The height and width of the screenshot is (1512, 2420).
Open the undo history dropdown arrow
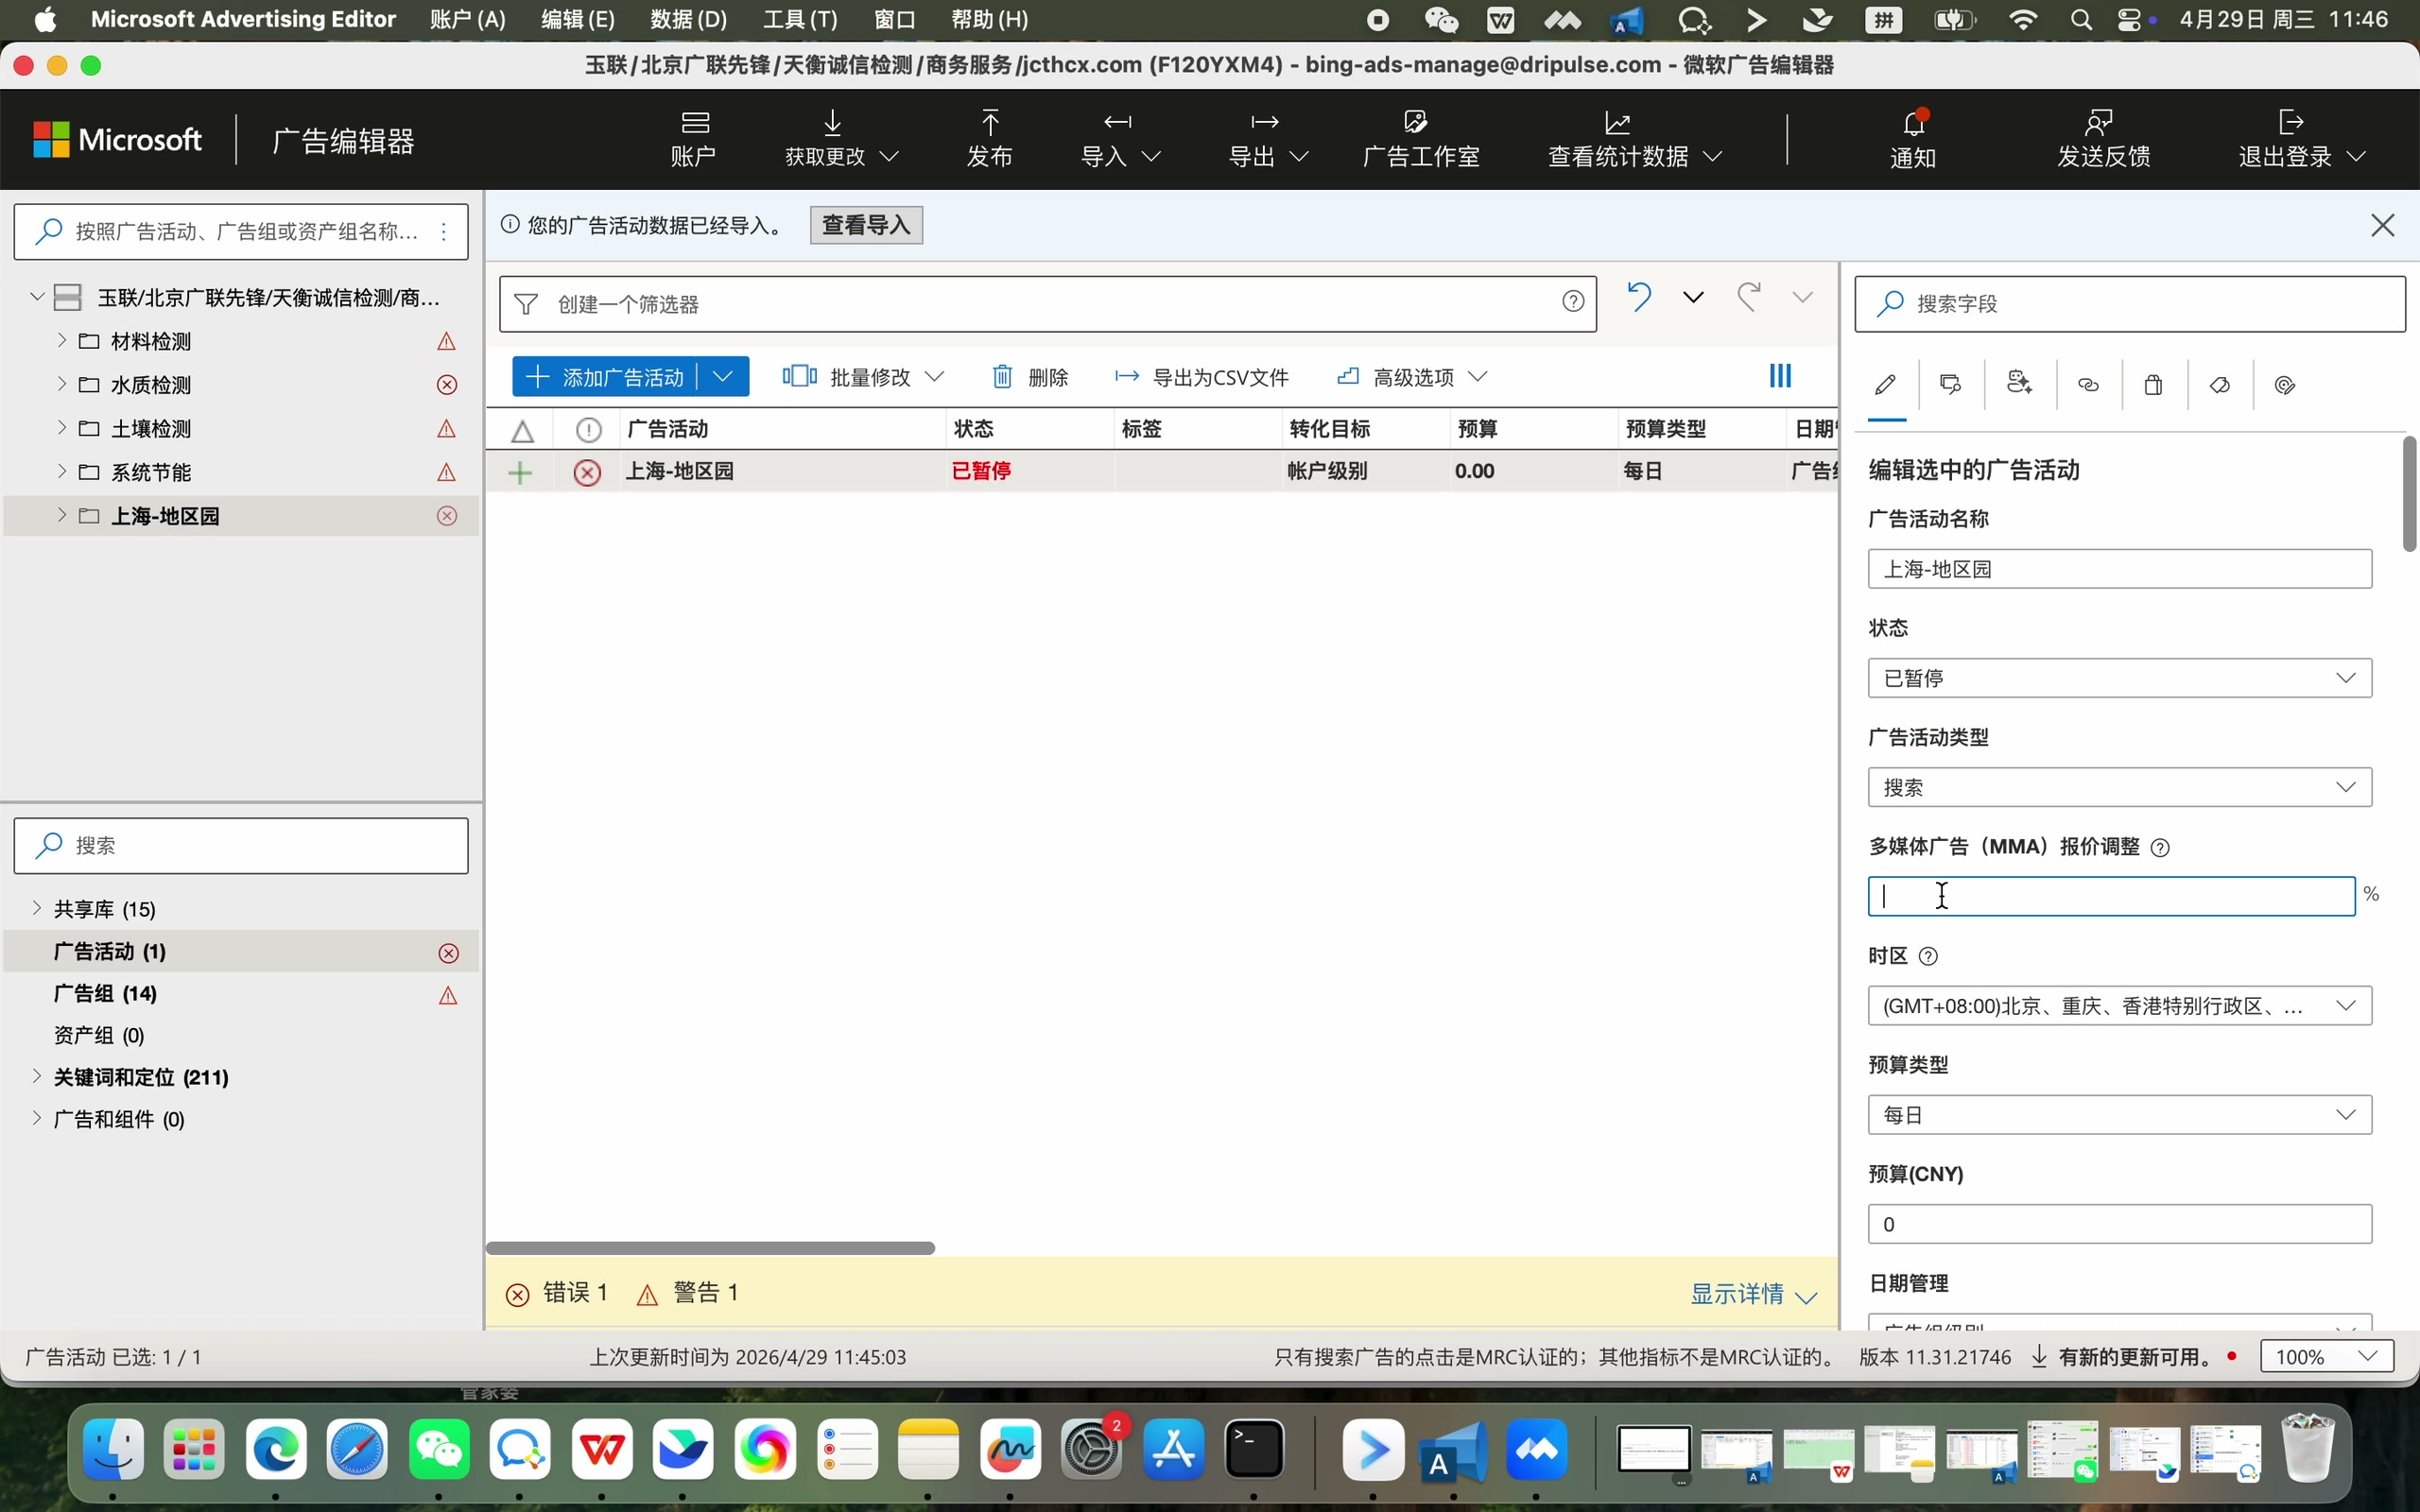(x=1693, y=297)
